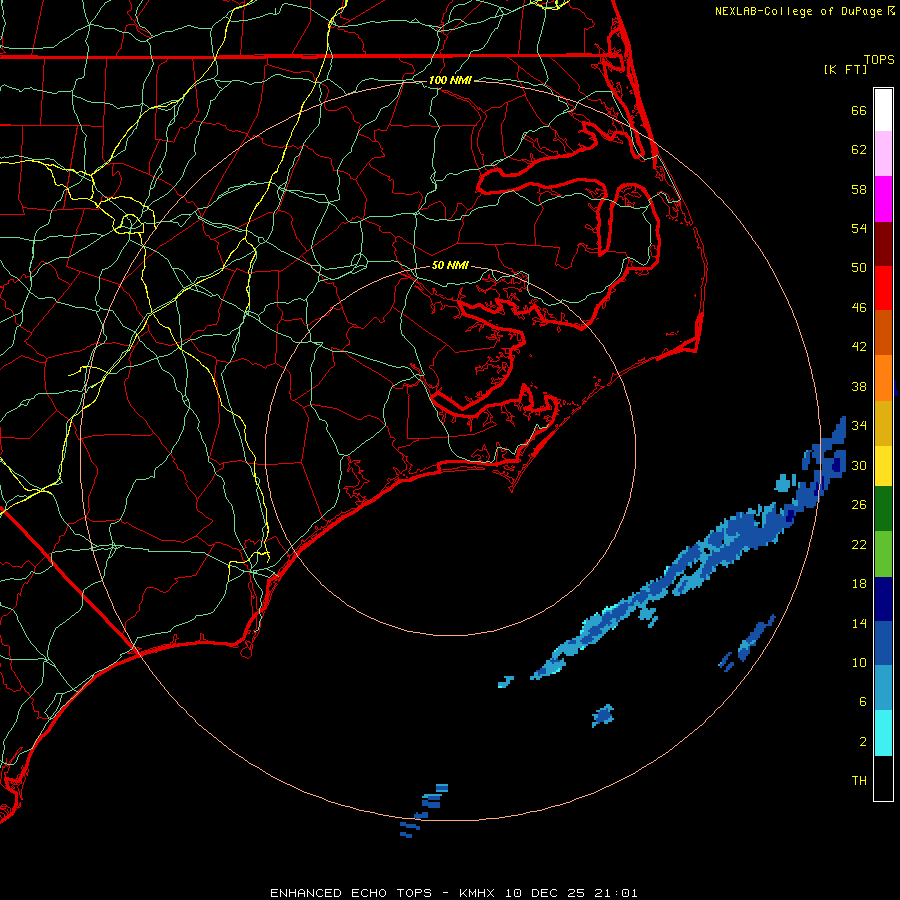Click the KMHX radar site identifier
The width and height of the screenshot is (900, 900).
coord(479,893)
